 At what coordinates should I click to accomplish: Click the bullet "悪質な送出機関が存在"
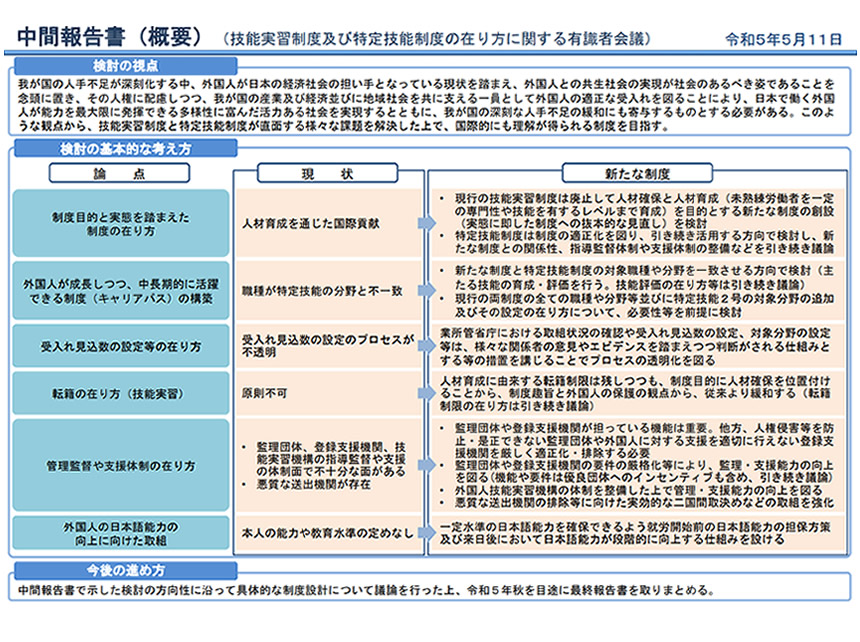(x=307, y=484)
